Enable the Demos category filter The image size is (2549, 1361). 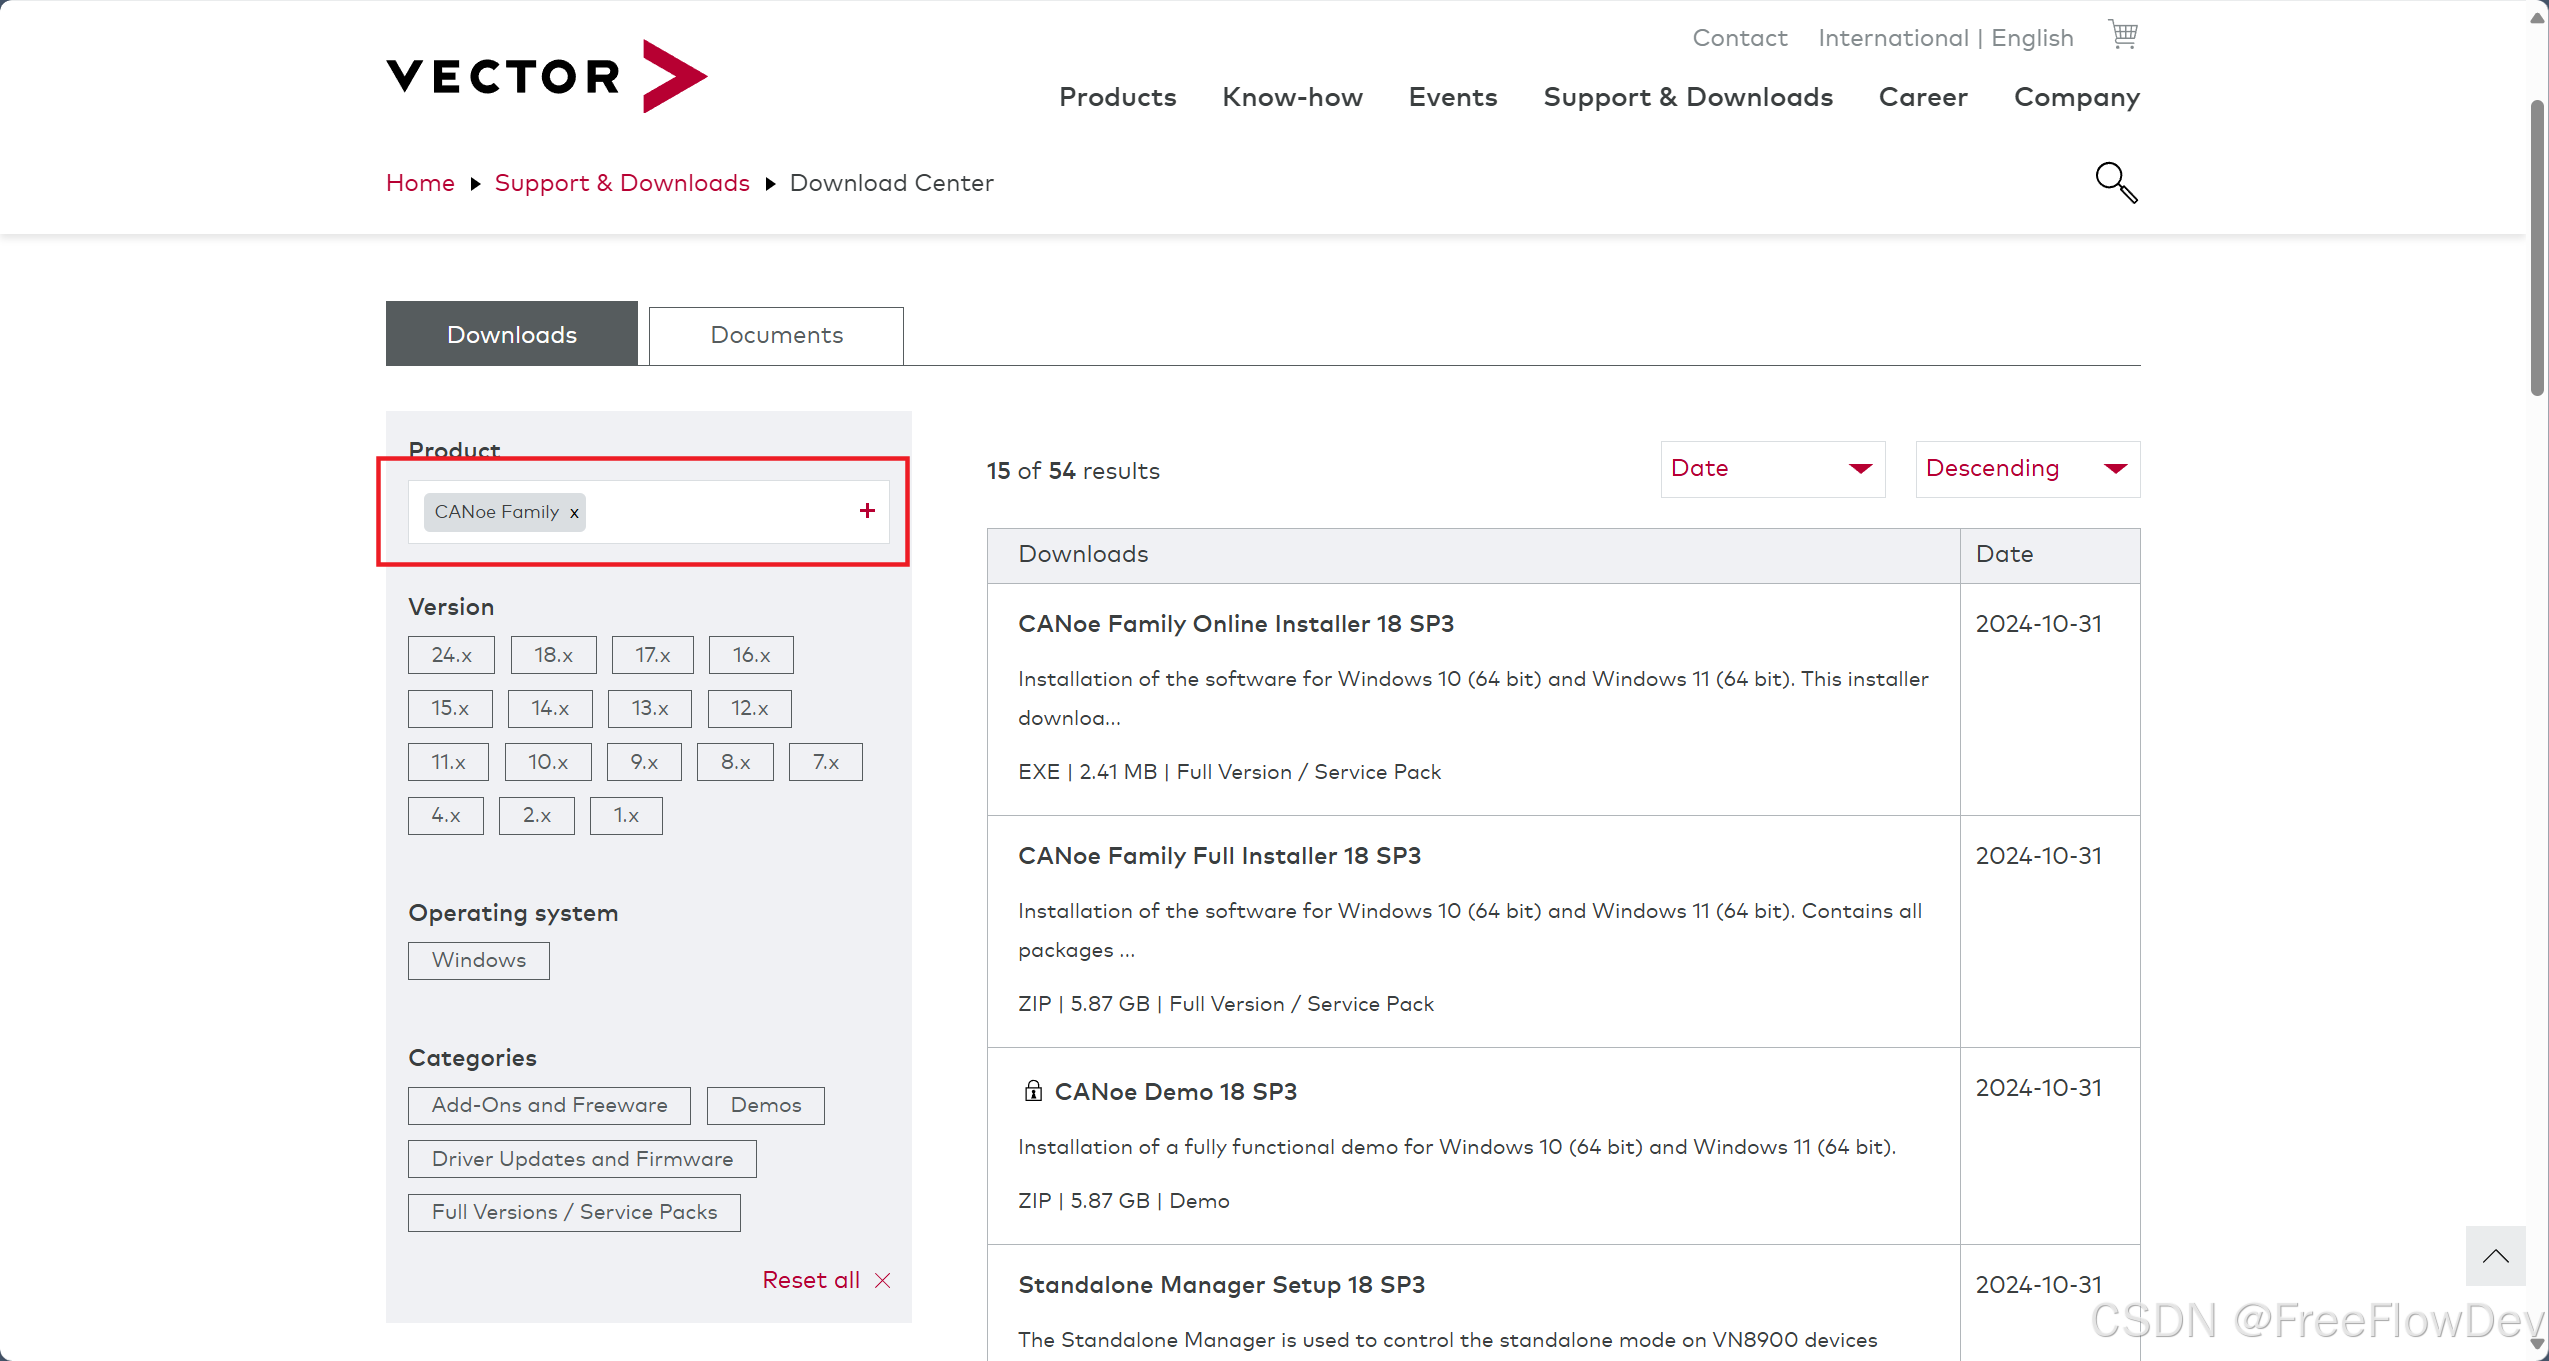click(x=765, y=1105)
